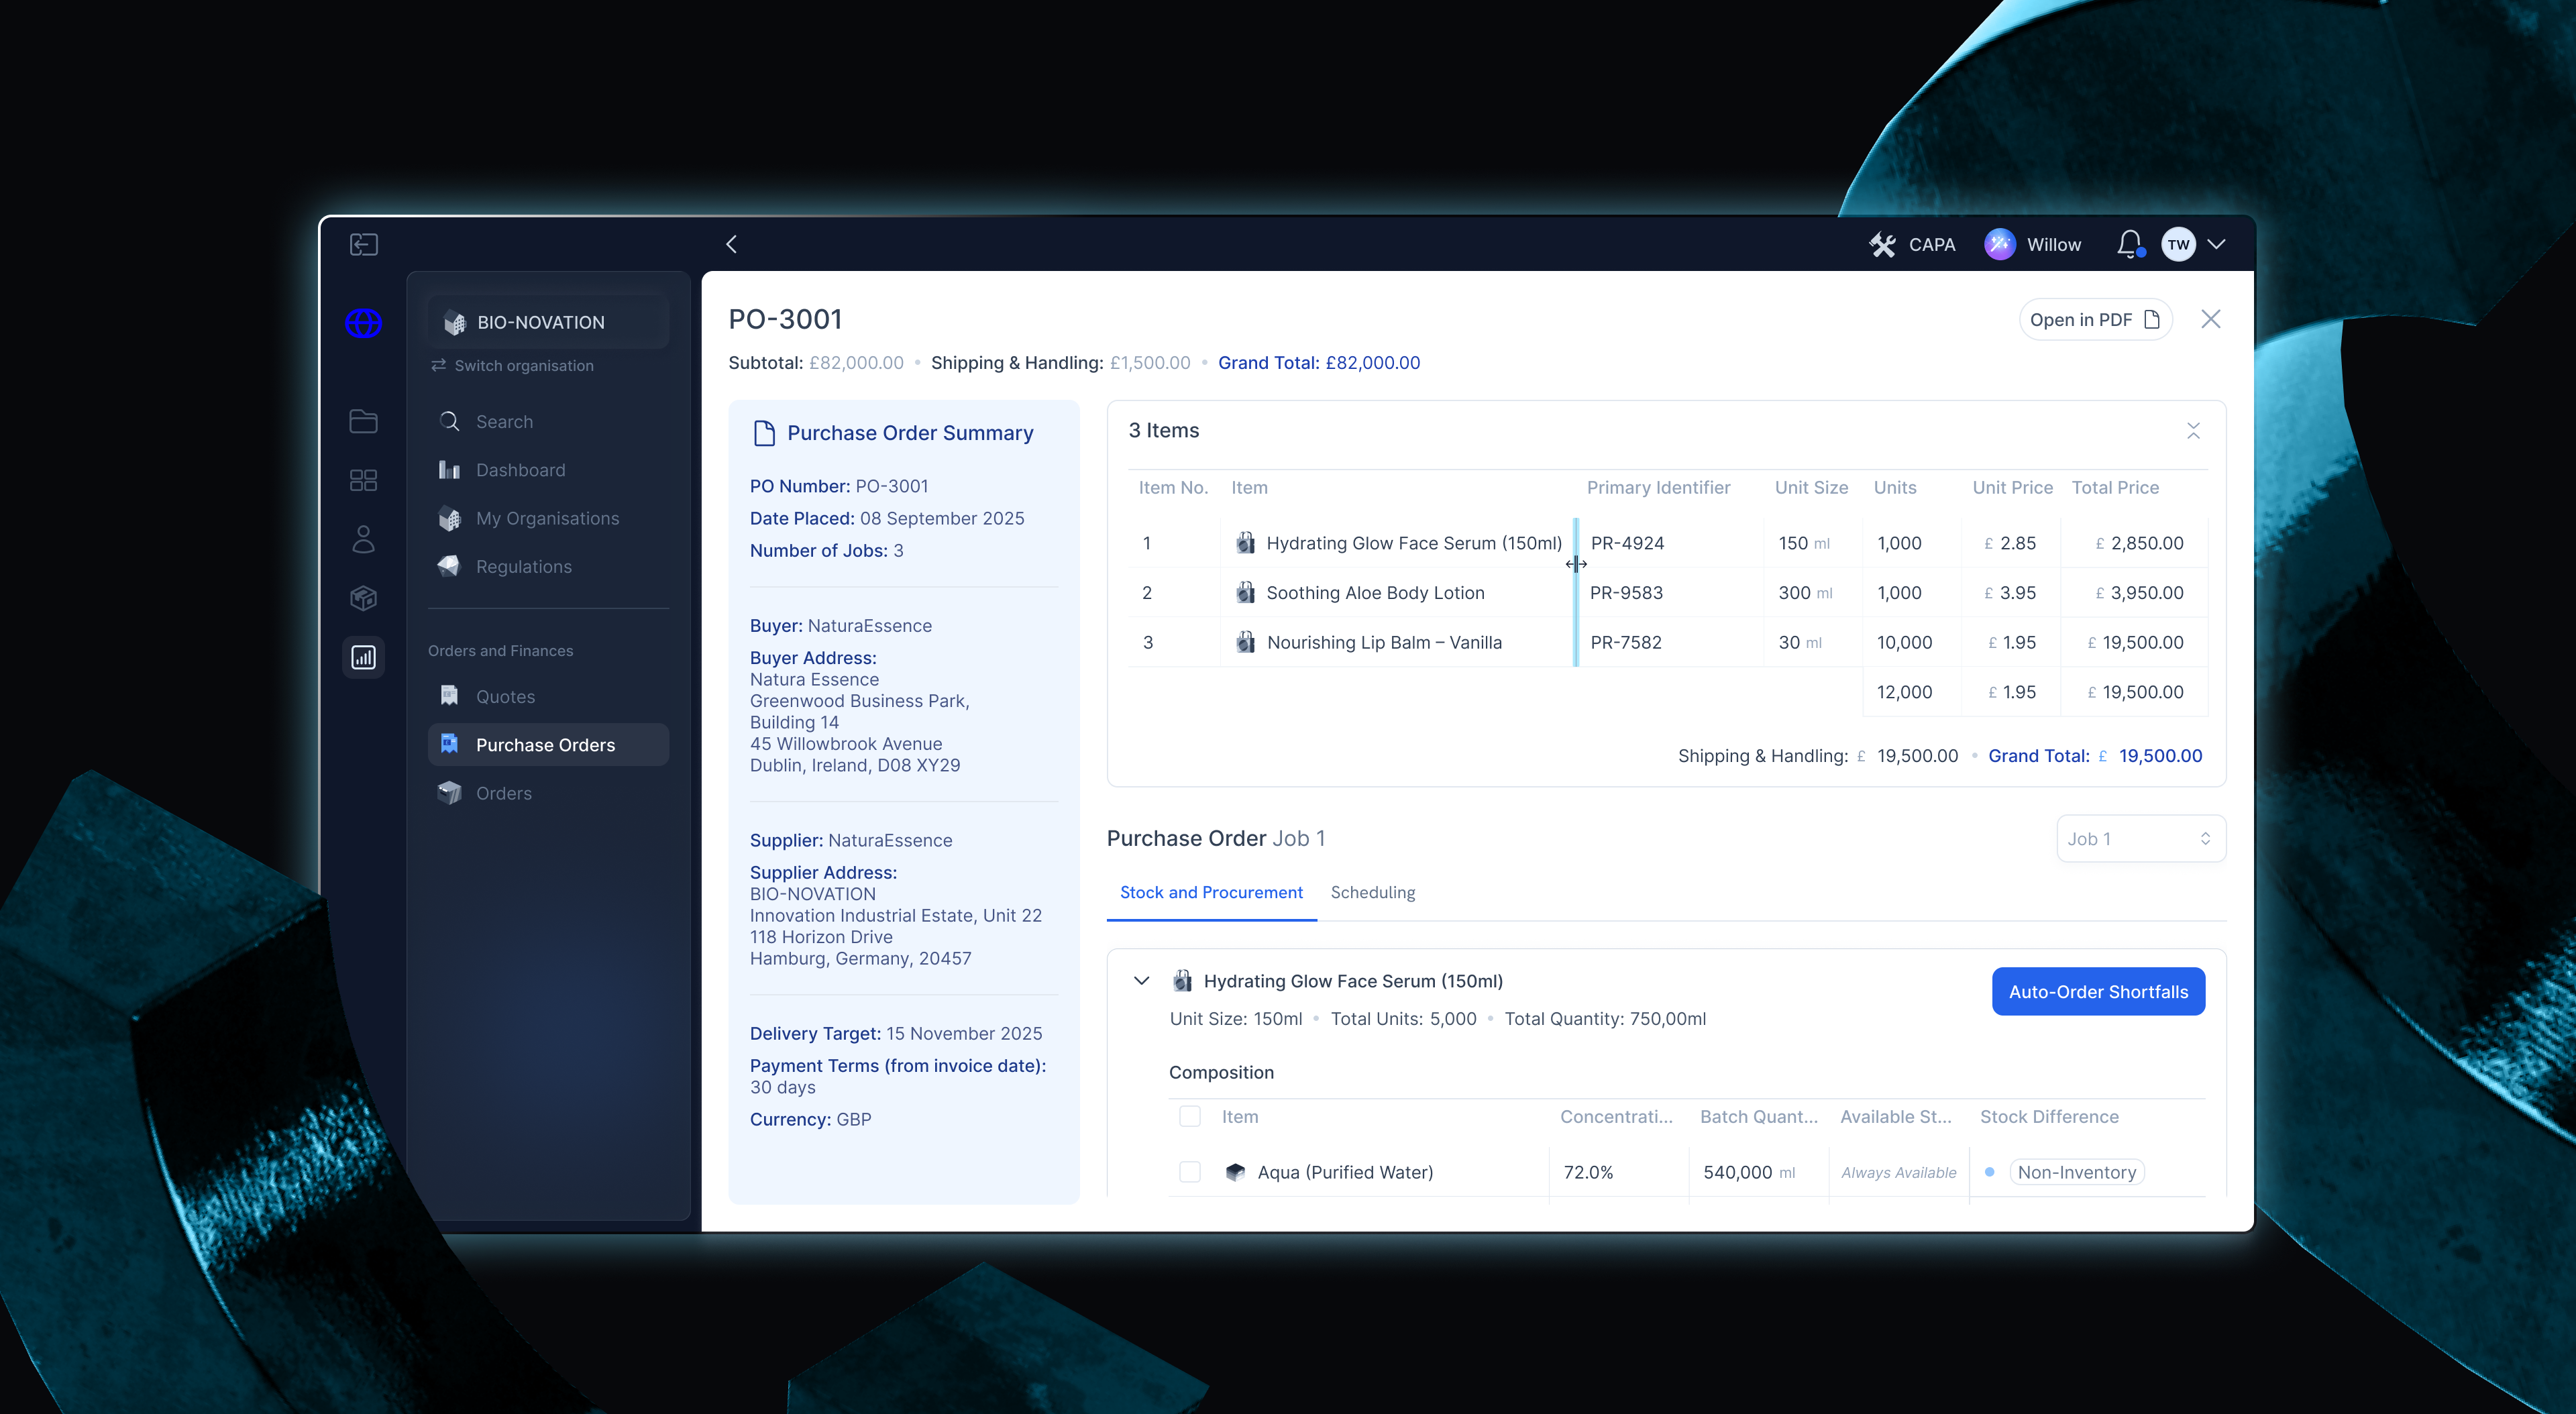Screen dimensions: 2576x1414
Task: Click Open in PDF button
Action: [x=2094, y=319]
